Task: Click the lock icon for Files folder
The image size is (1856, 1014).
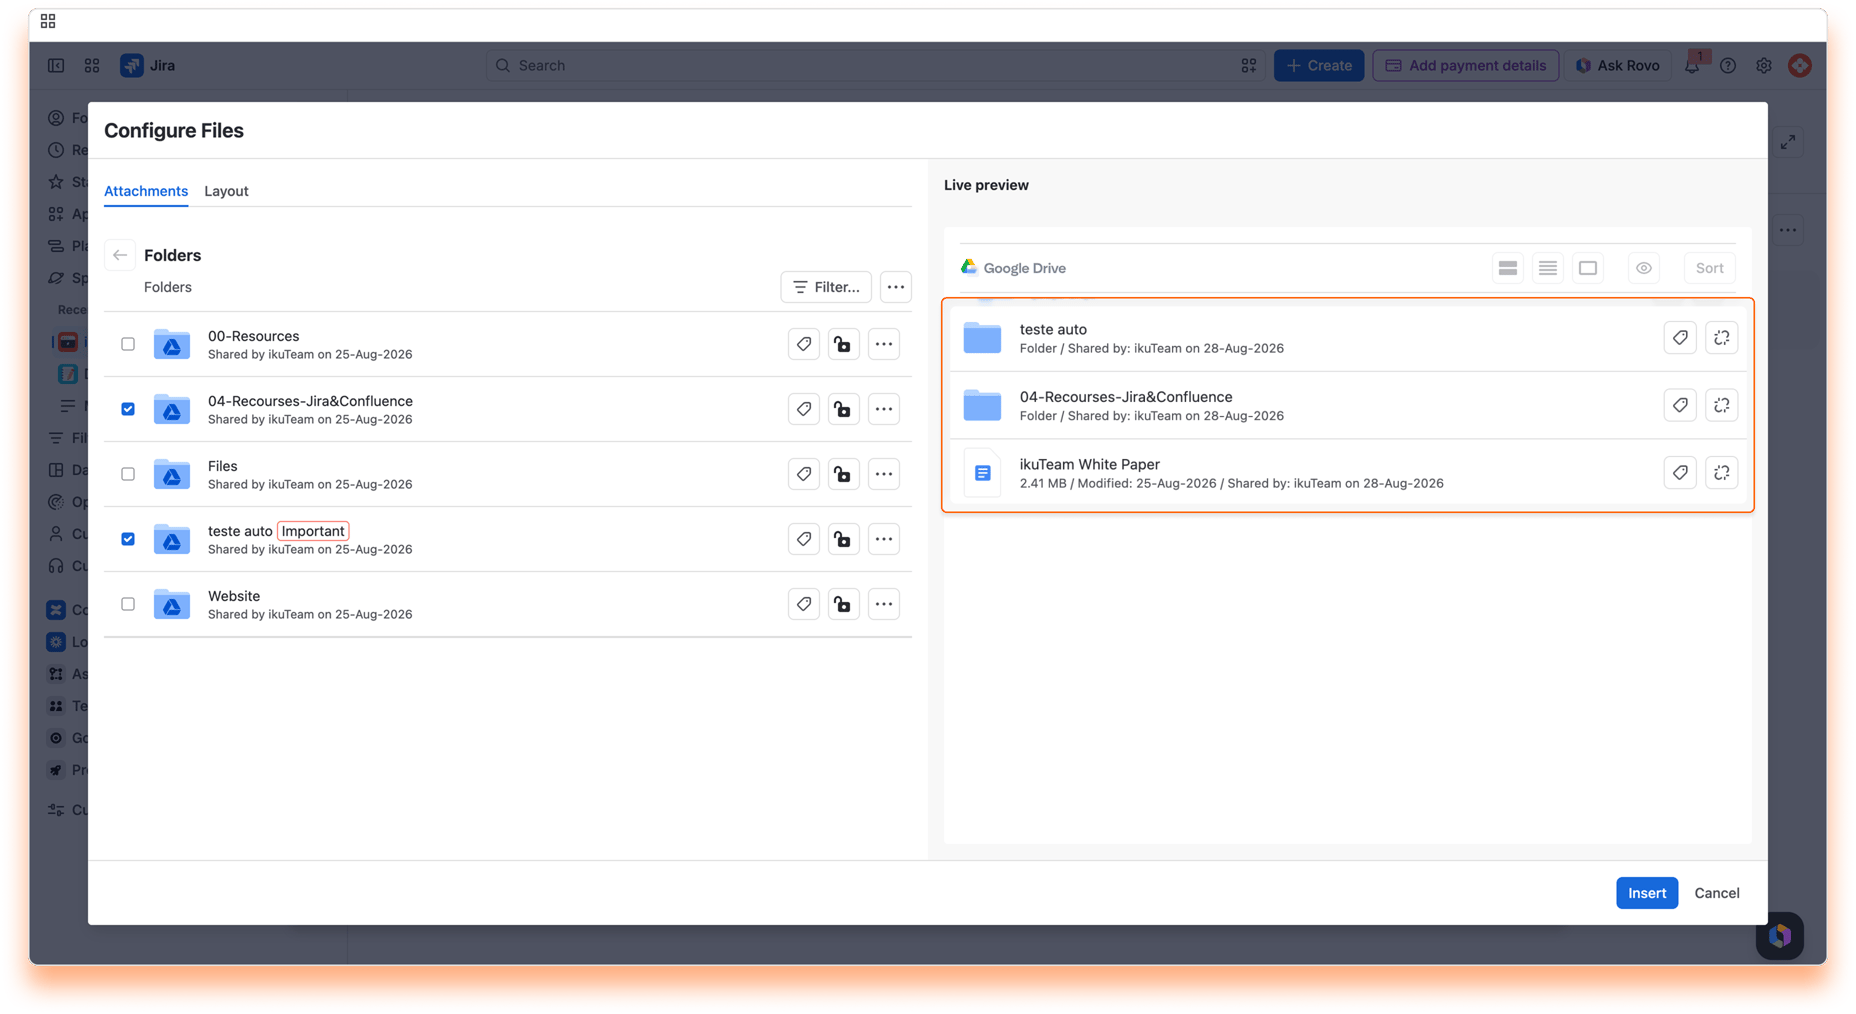Action: pyautogui.click(x=844, y=474)
